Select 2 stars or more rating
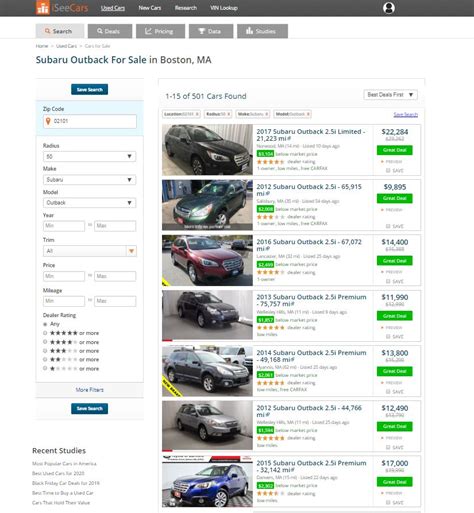Image resolution: width=474 pixels, height=513 pixels. 45,359
